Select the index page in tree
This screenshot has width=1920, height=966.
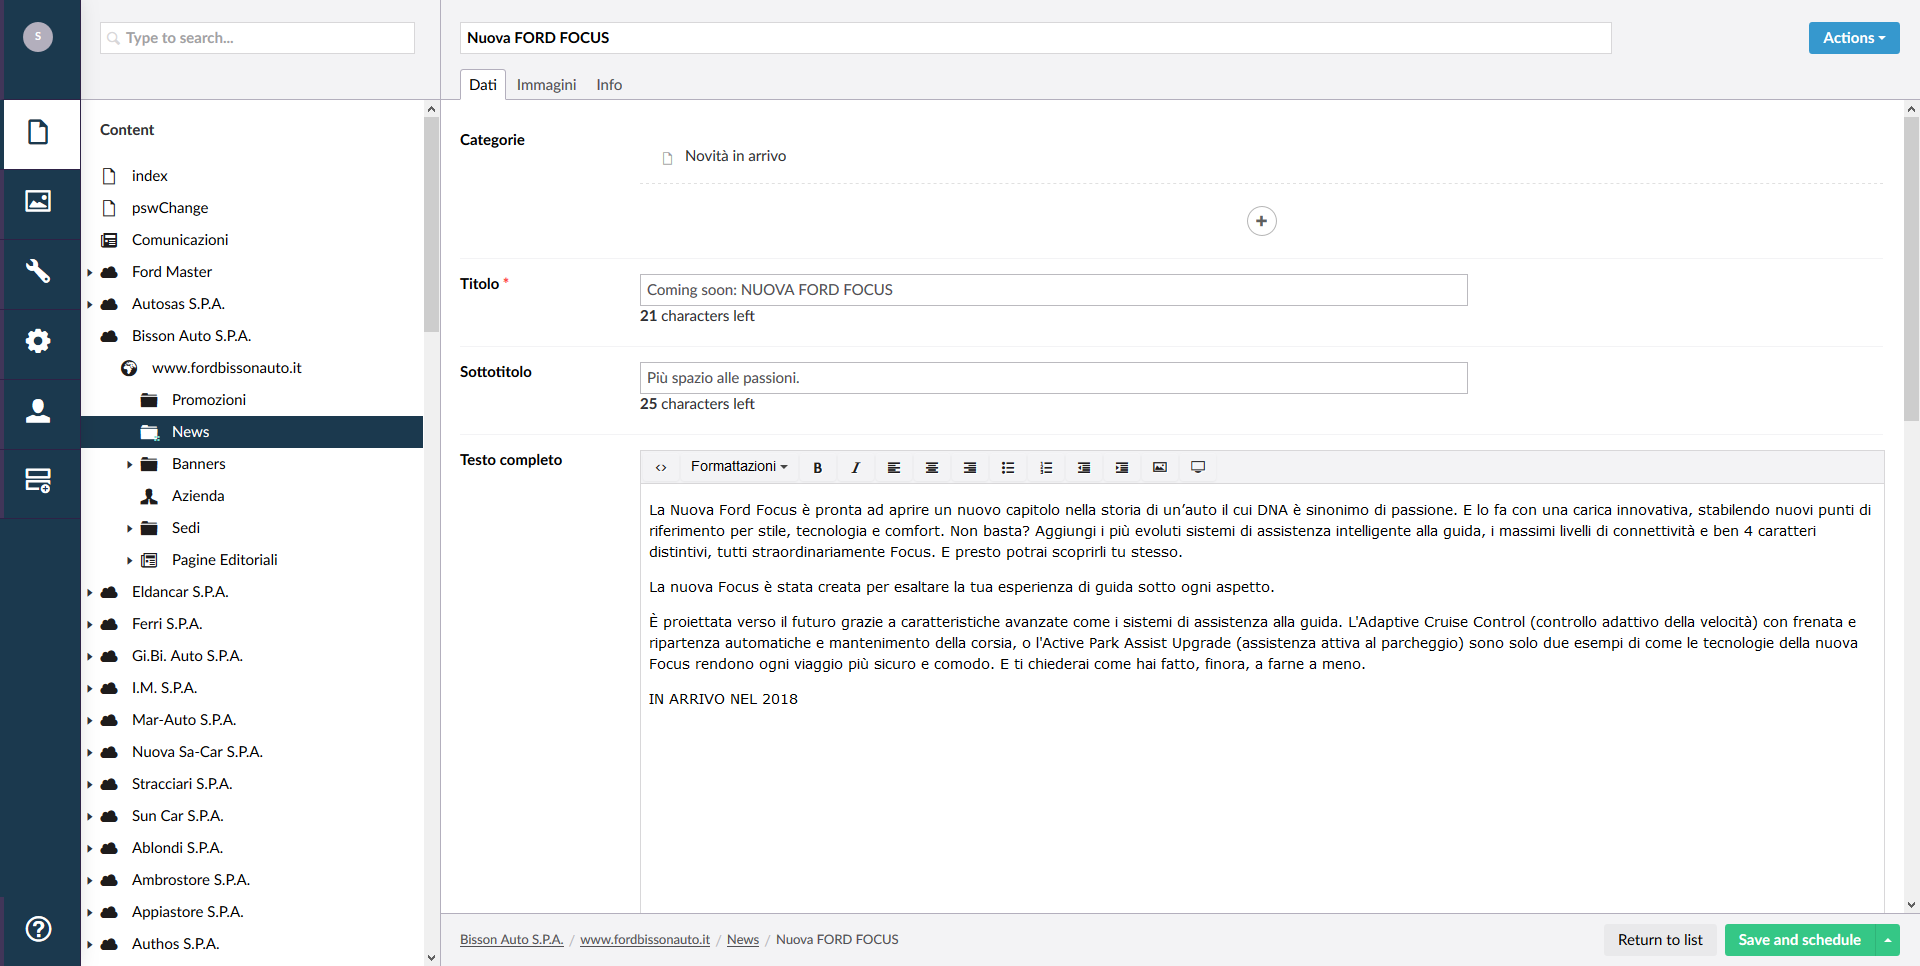(x=150, y=176)
